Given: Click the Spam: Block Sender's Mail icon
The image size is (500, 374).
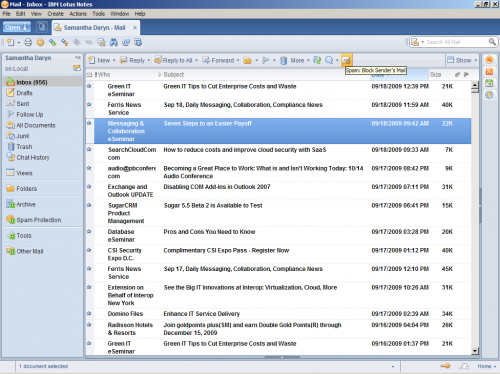Looking at the screenshot, I should point(346,60).
